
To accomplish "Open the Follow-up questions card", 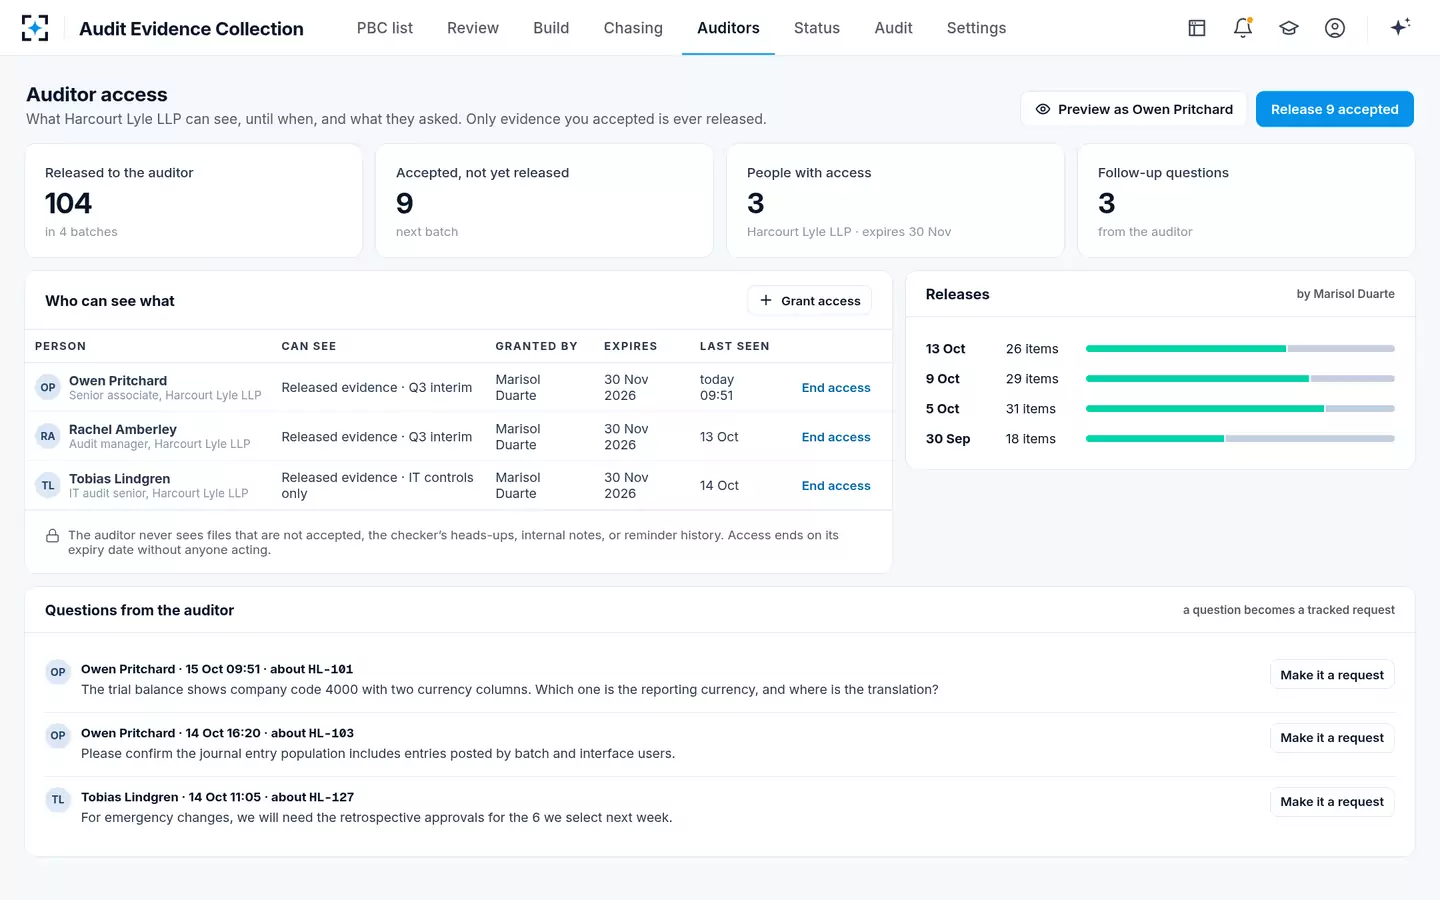I will [x=1246, y=201].
